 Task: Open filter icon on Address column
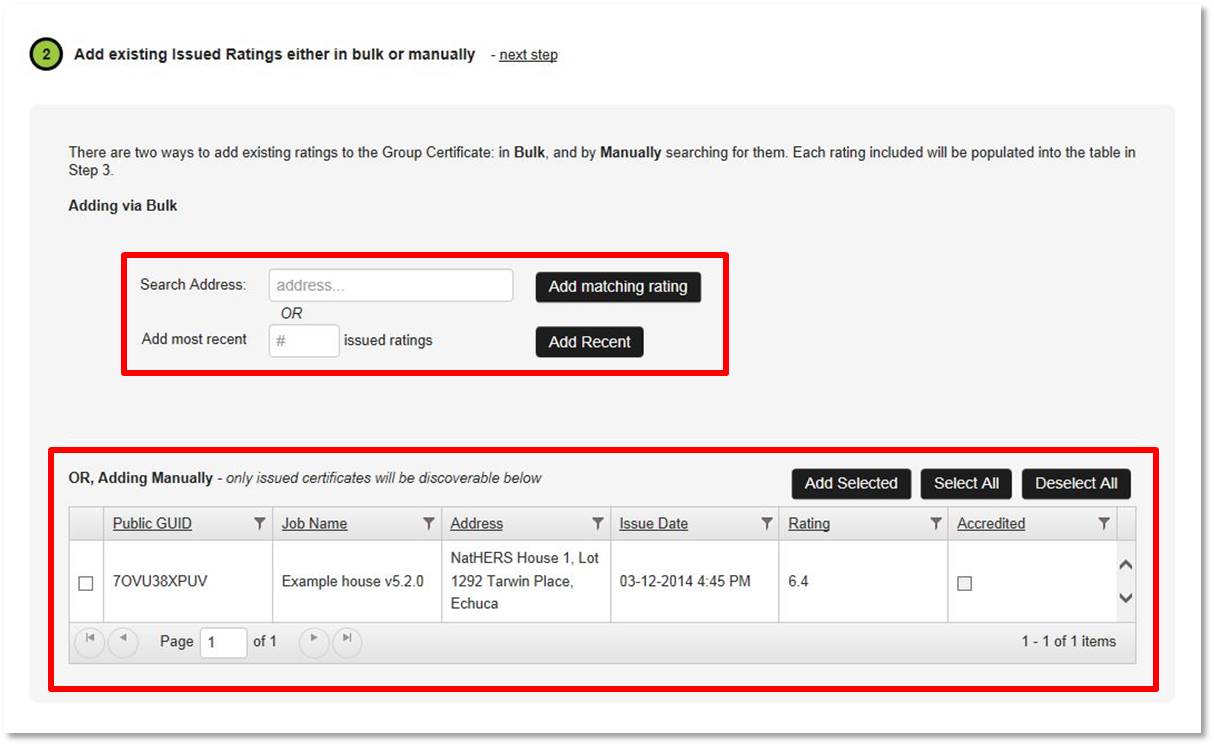coord(598,524)
